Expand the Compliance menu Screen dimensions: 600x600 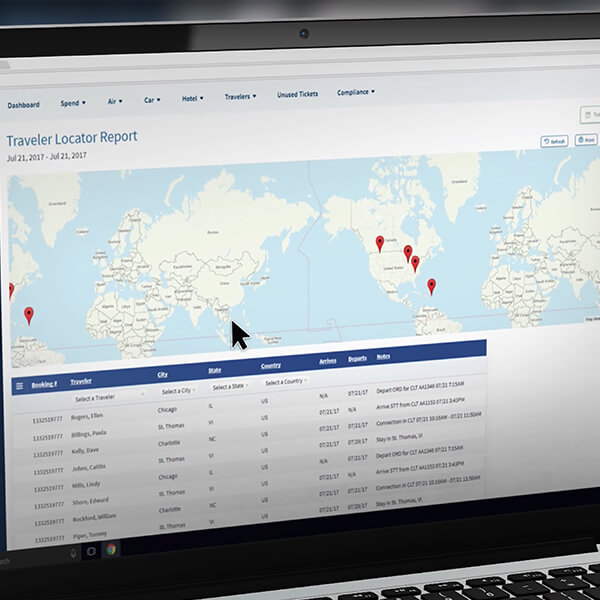[x=356, y=92]
